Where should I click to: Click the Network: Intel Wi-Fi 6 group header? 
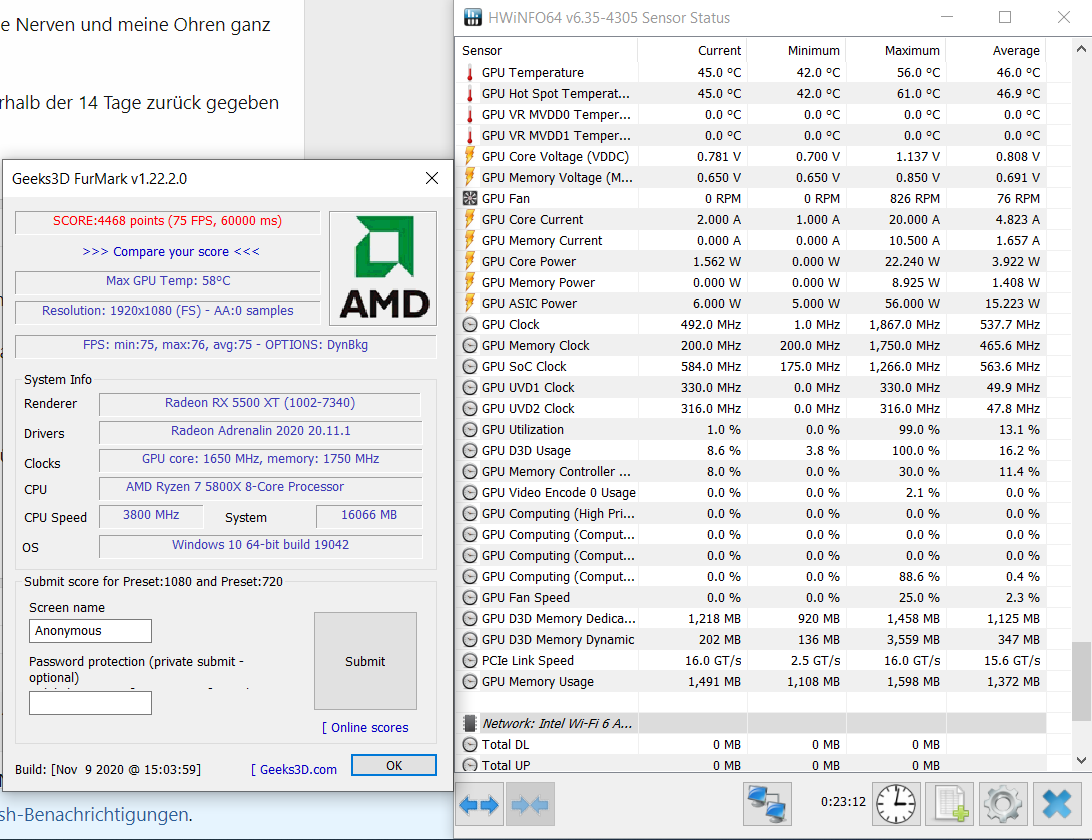(752, 723)
